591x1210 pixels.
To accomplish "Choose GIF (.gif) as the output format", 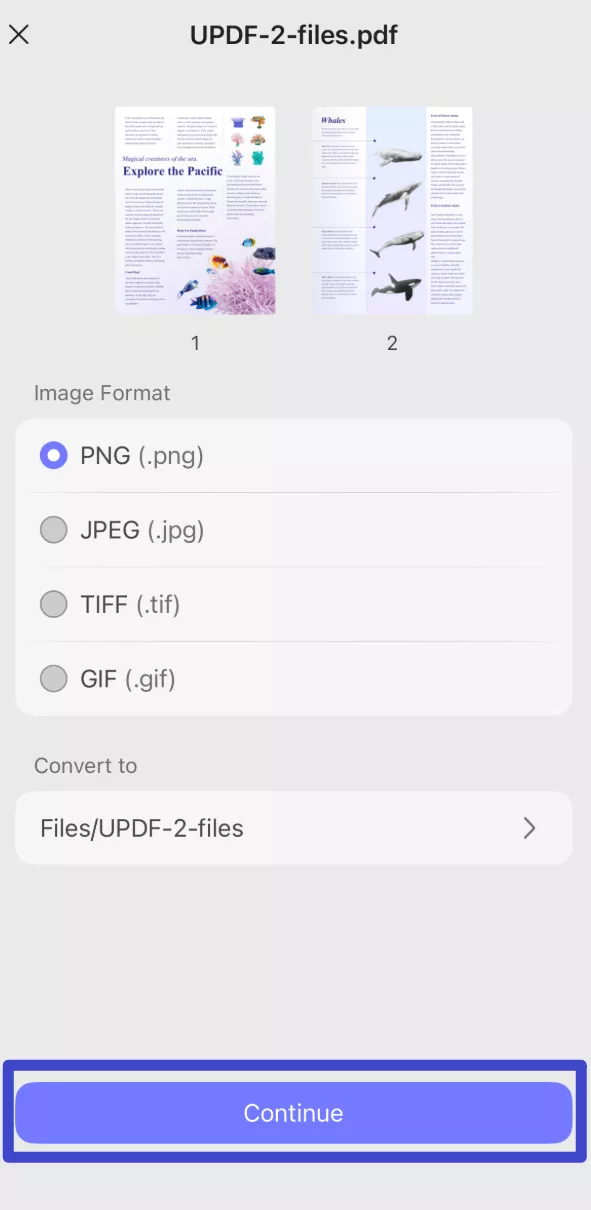I will point(53,678).
